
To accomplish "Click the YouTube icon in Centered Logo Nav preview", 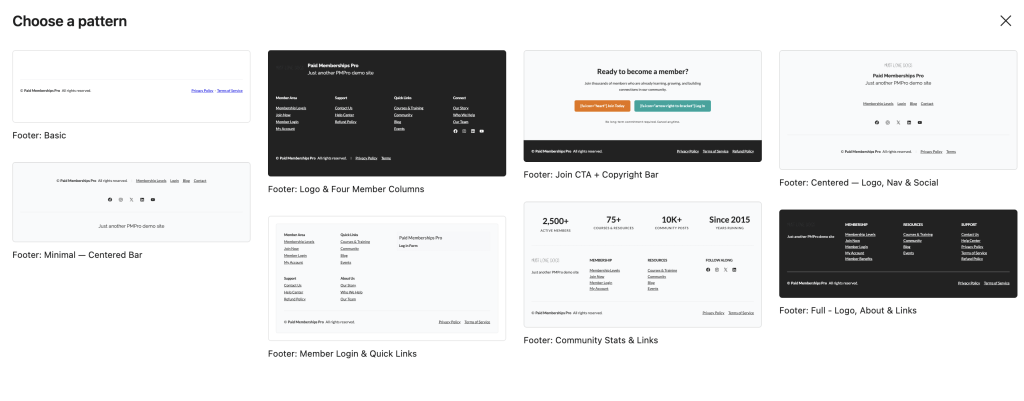I will 920,122.
